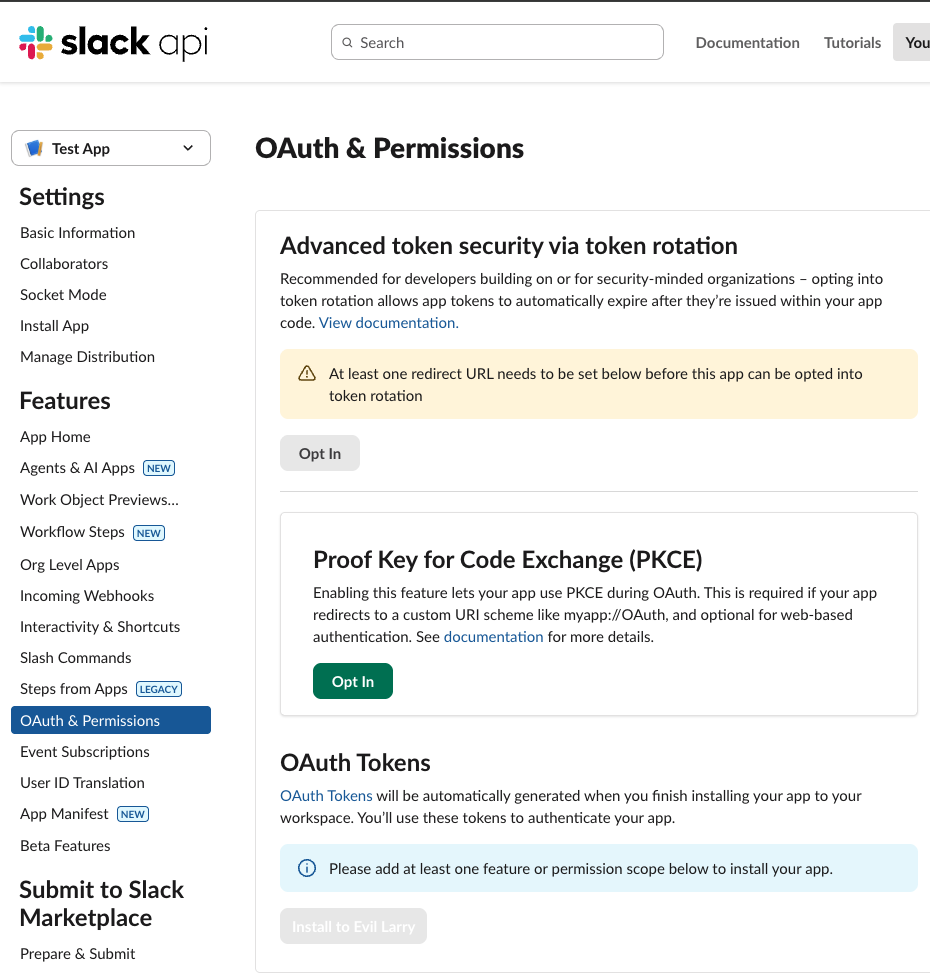Opt in to PKCE with green button
This screenshot has height=975, width=930.
click(353, 681)
